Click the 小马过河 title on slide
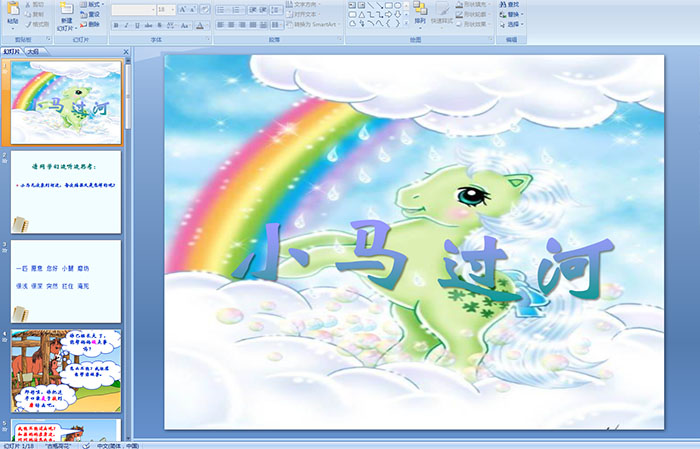The height and width of the screenshot is (449, 700). (x=422, y=261)
